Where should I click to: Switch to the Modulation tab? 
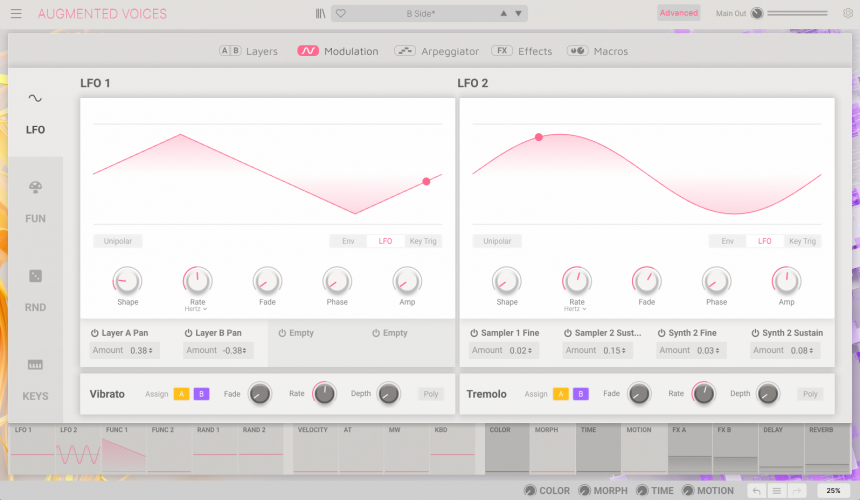click(x=338, y=51)
